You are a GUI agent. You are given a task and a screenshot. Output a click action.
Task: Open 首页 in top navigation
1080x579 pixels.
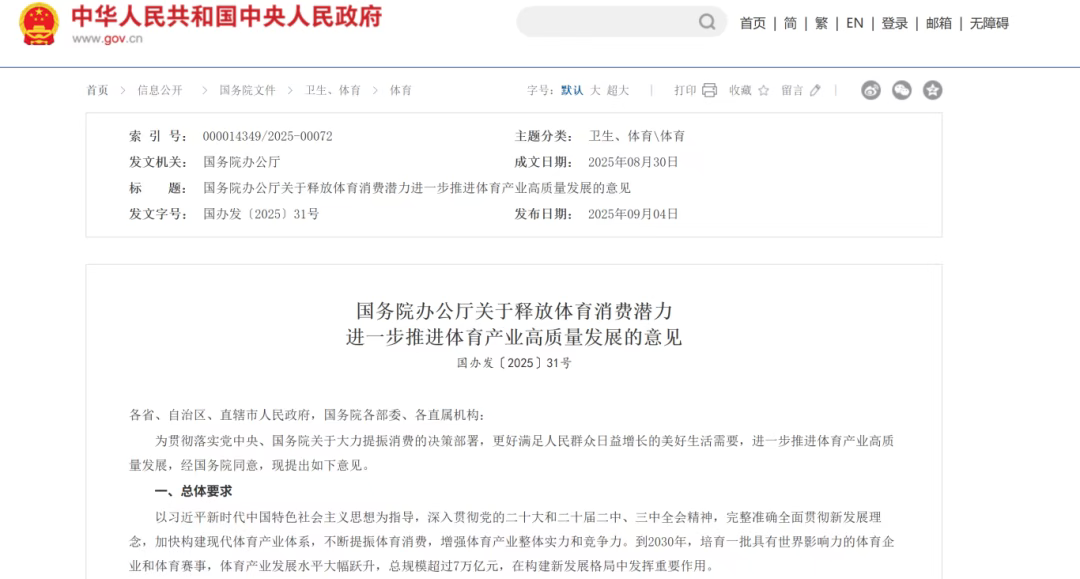pos(753,23)
